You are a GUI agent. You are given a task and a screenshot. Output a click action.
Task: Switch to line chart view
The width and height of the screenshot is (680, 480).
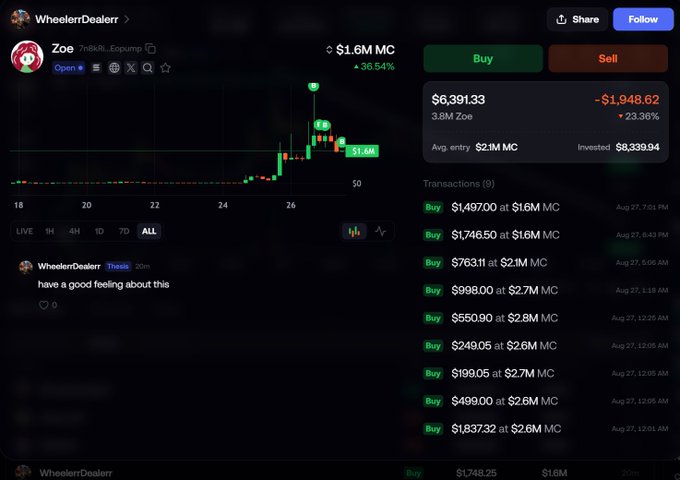point(380,232)
